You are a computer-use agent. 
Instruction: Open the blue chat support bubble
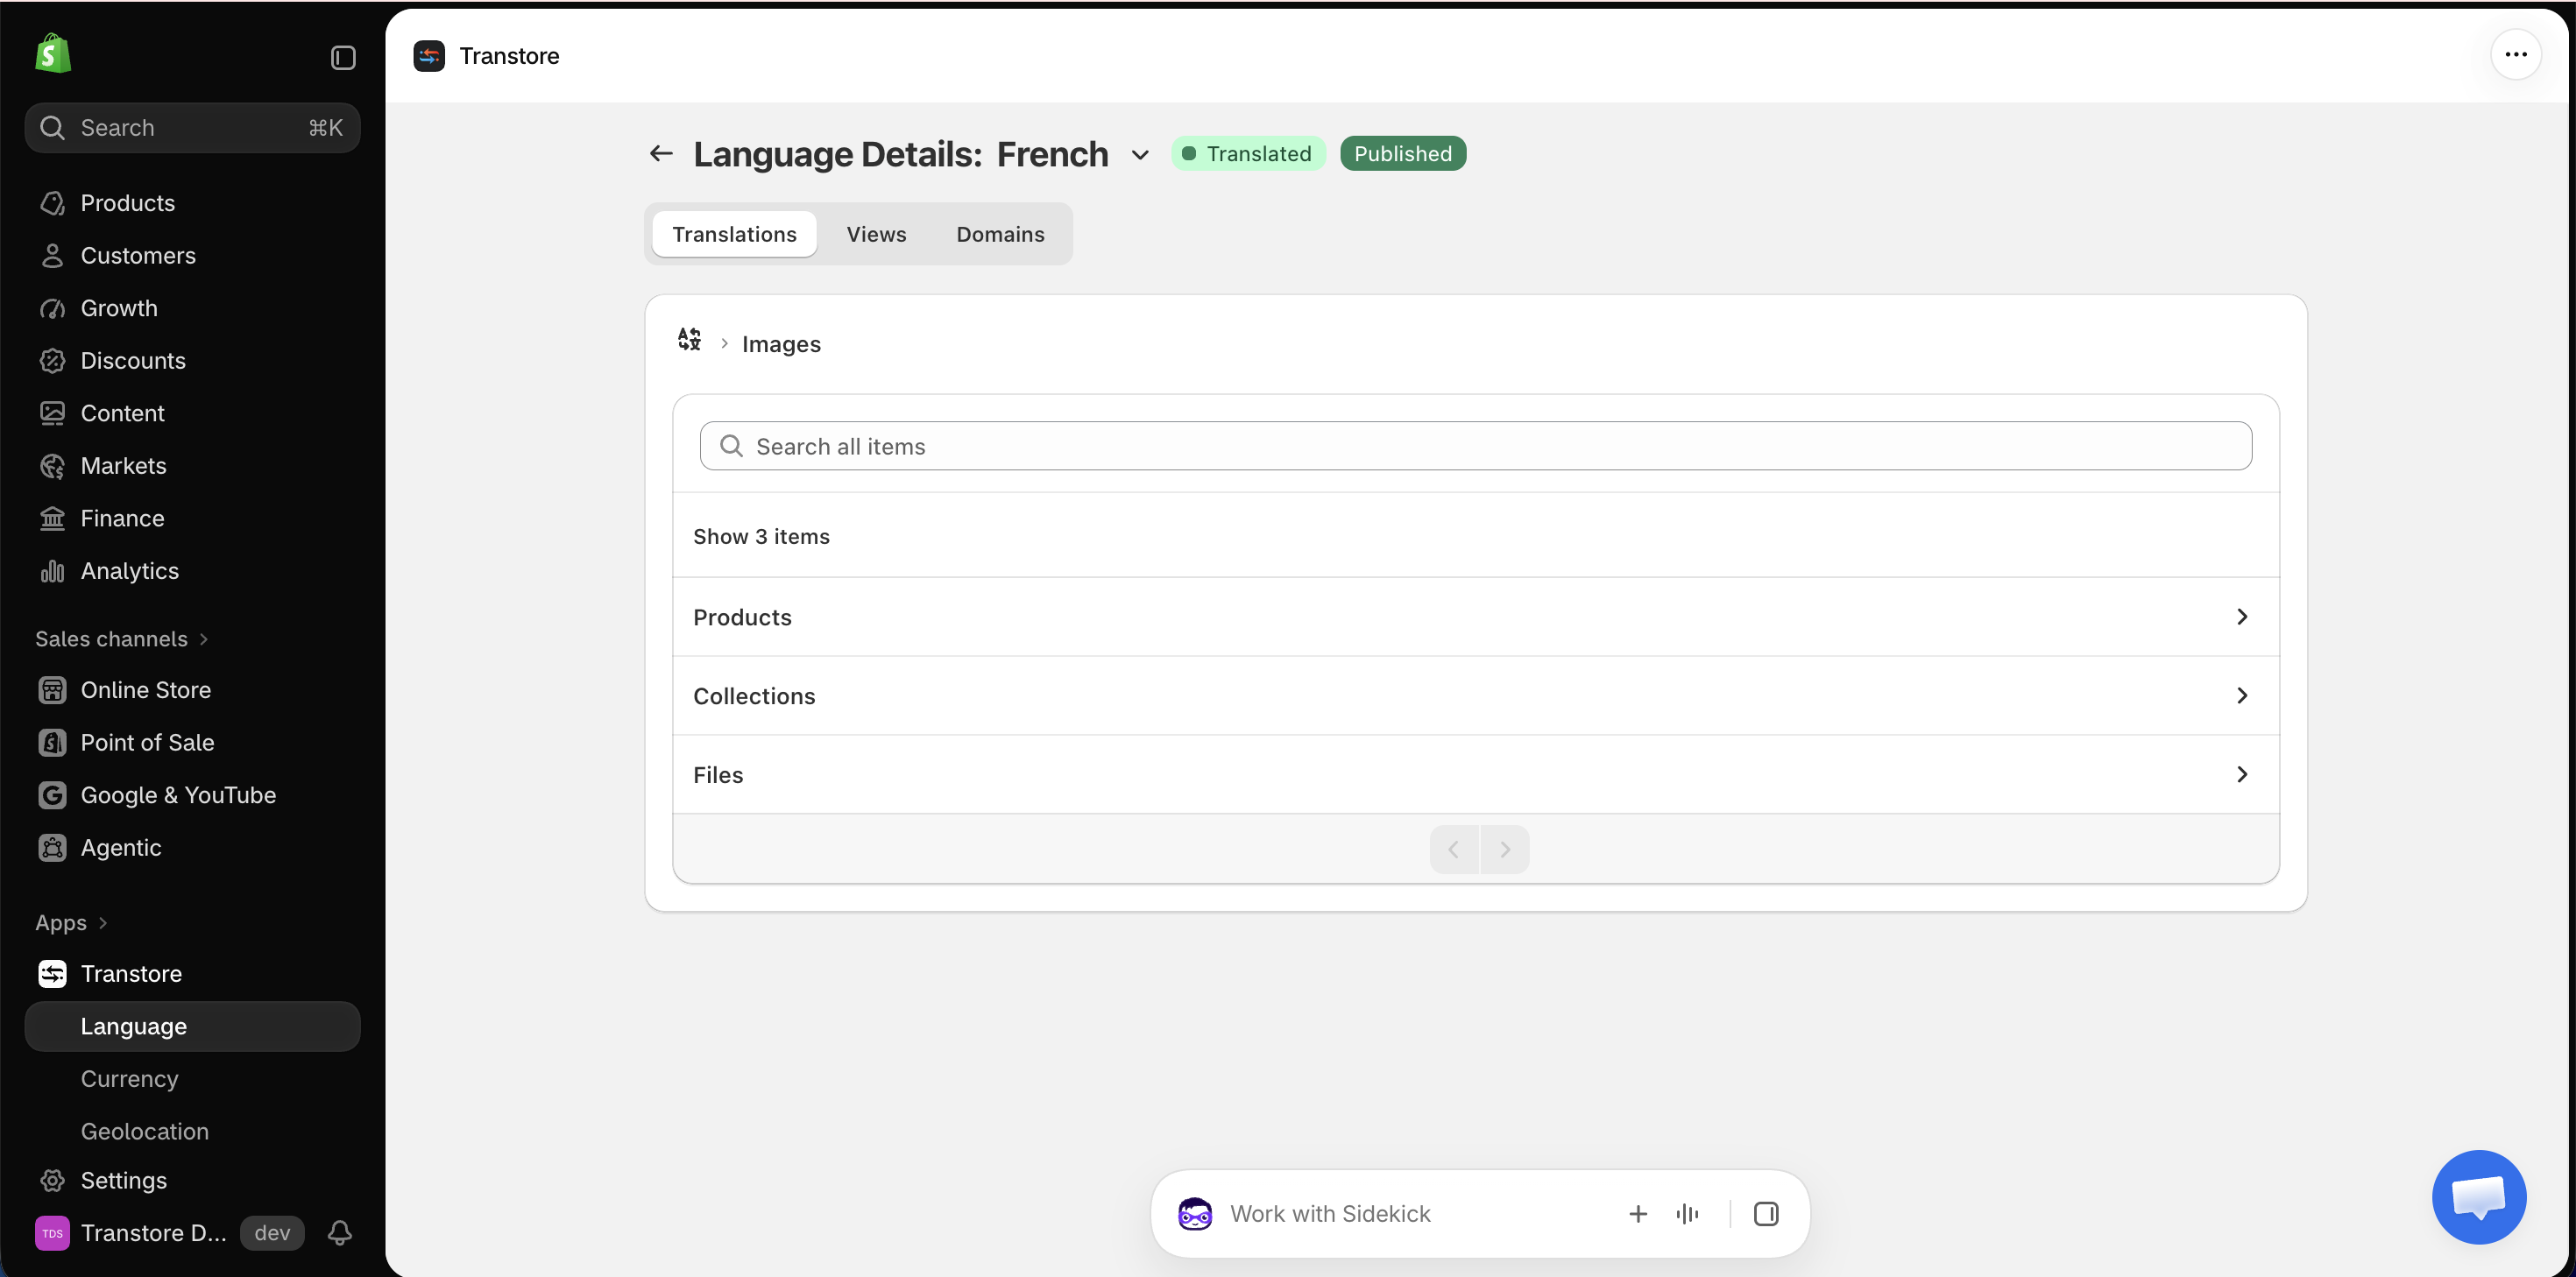click(2479, 1197)
